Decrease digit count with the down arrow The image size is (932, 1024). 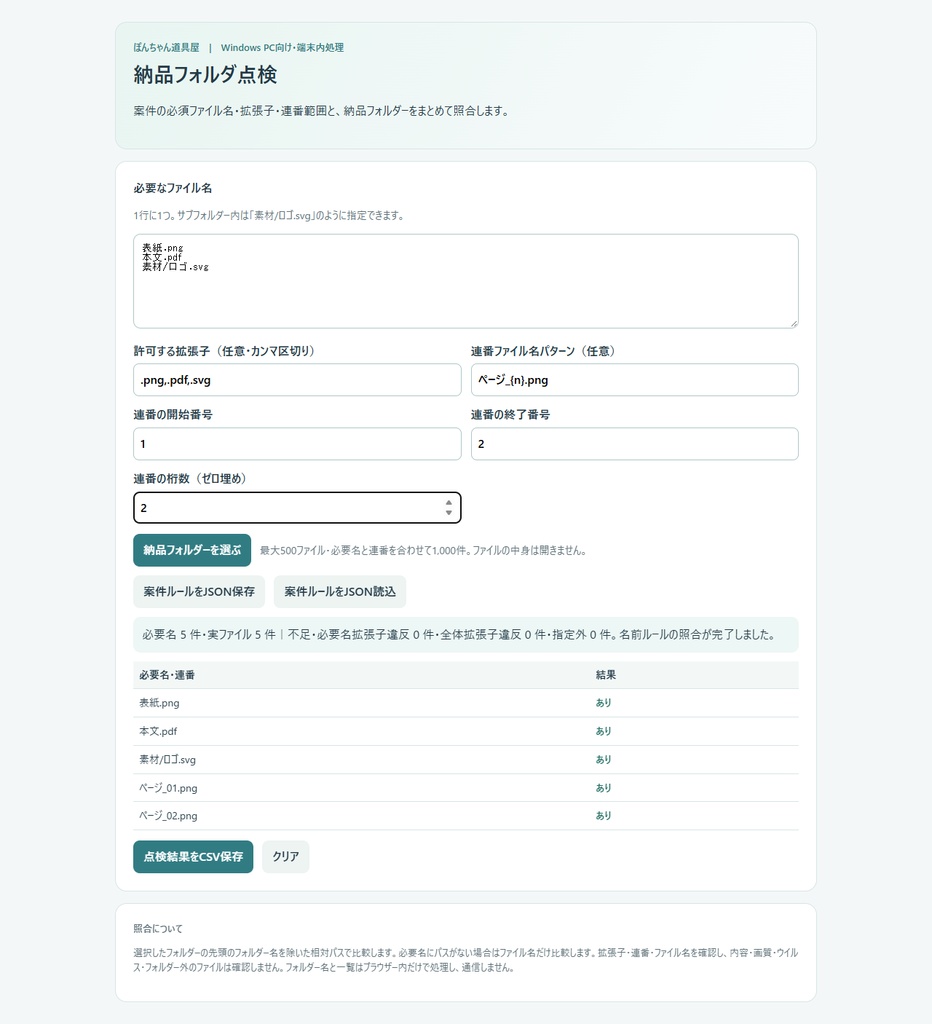[x=449, y=513]
